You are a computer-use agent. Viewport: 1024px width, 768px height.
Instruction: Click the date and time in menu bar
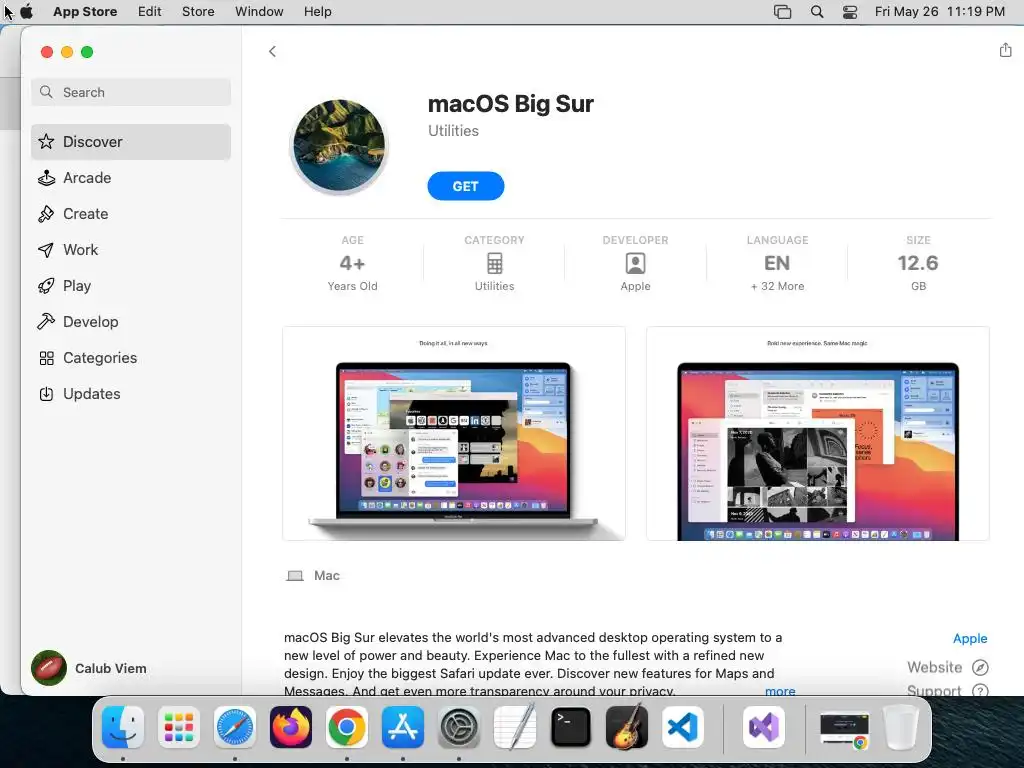(x=940, y=12)
